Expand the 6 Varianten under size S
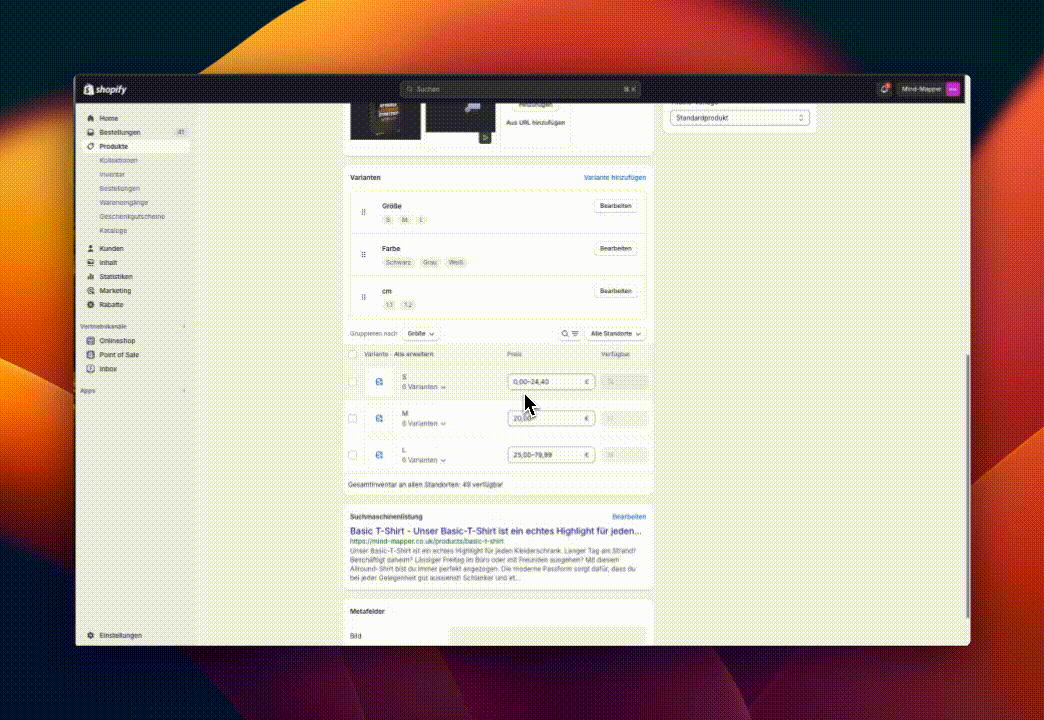Viewport: 1044px width, 720px height. 423,387
